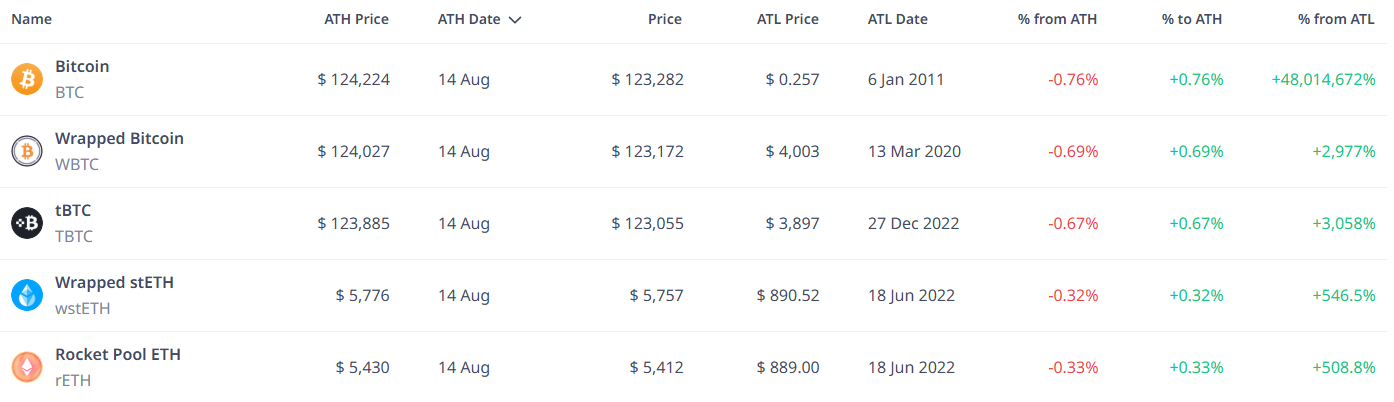This screenshot has height=402, width=1394.
Task: Open the Wrapped stETH name link
Action: (x=114, y=283)
